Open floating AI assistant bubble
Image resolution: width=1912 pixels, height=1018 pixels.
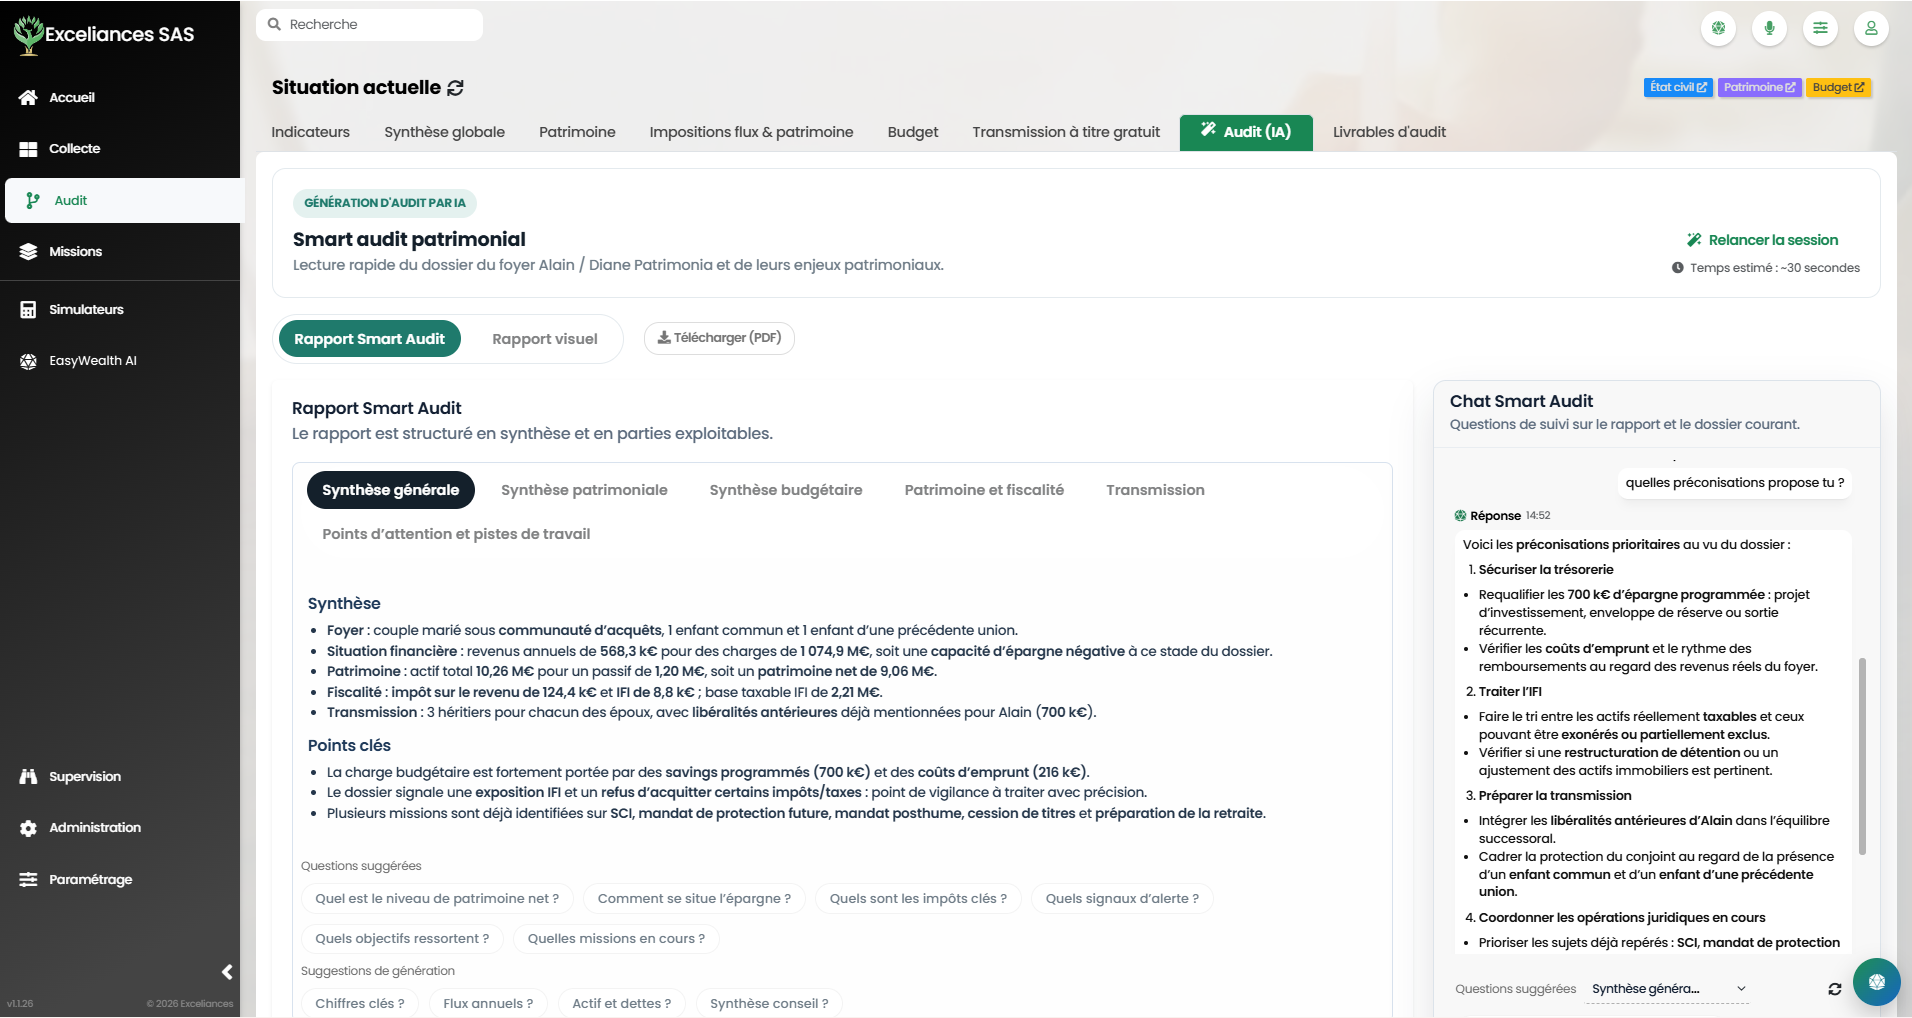(1877, 982)
